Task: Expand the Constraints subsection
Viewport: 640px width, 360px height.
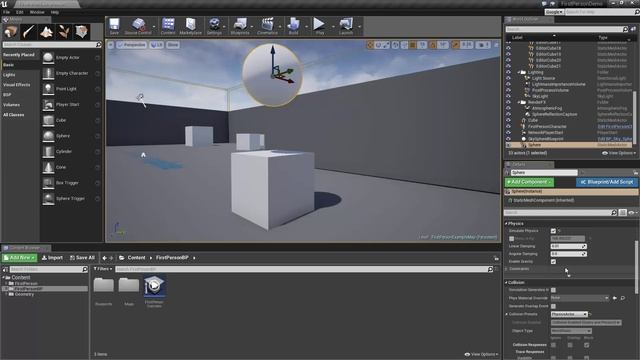Action: click(507, 269)
